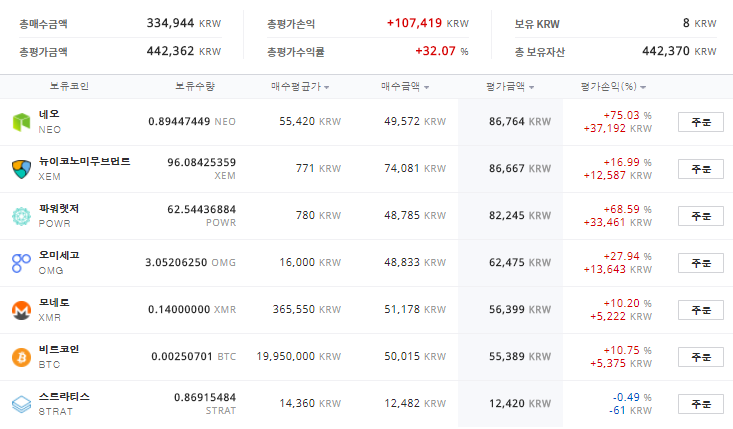Click the Monero XMR coin icon
The width and height of the screenshot is (733, 429).
pos(21,310)
